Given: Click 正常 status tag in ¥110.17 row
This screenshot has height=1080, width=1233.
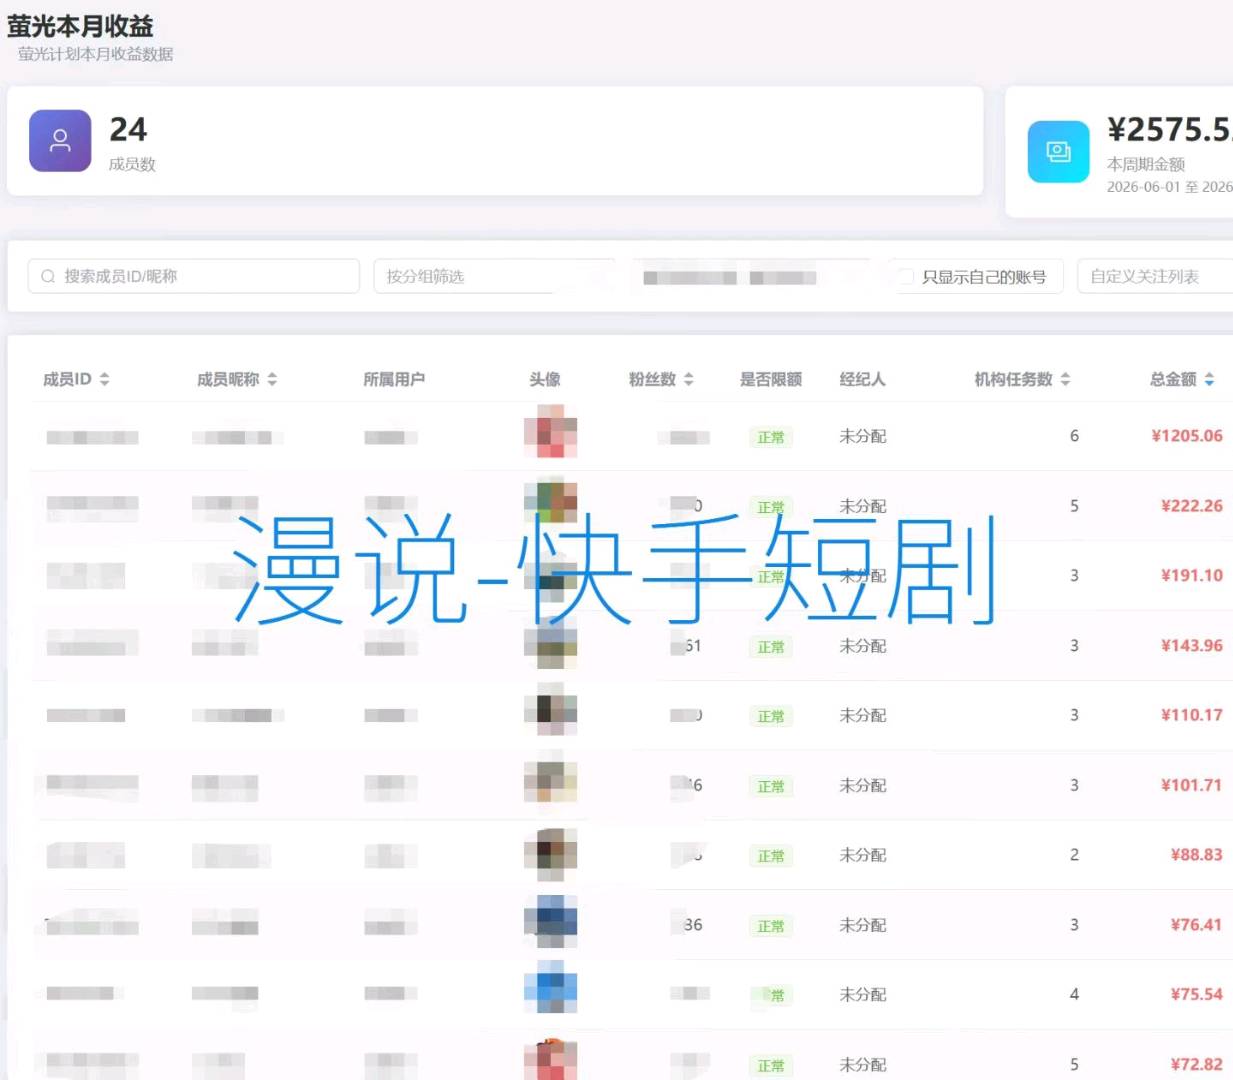Looking at the screenshot, I should coord(771,716).
